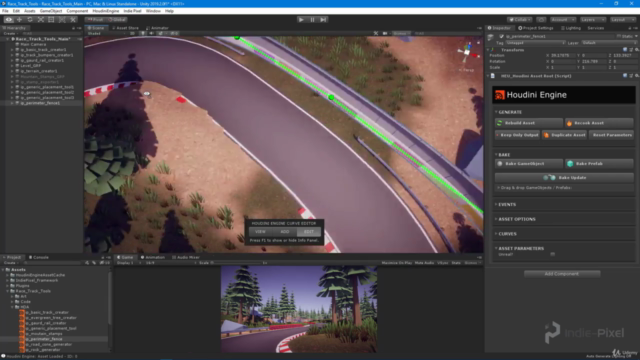Click Bake Update button

[x=564, y=178]
